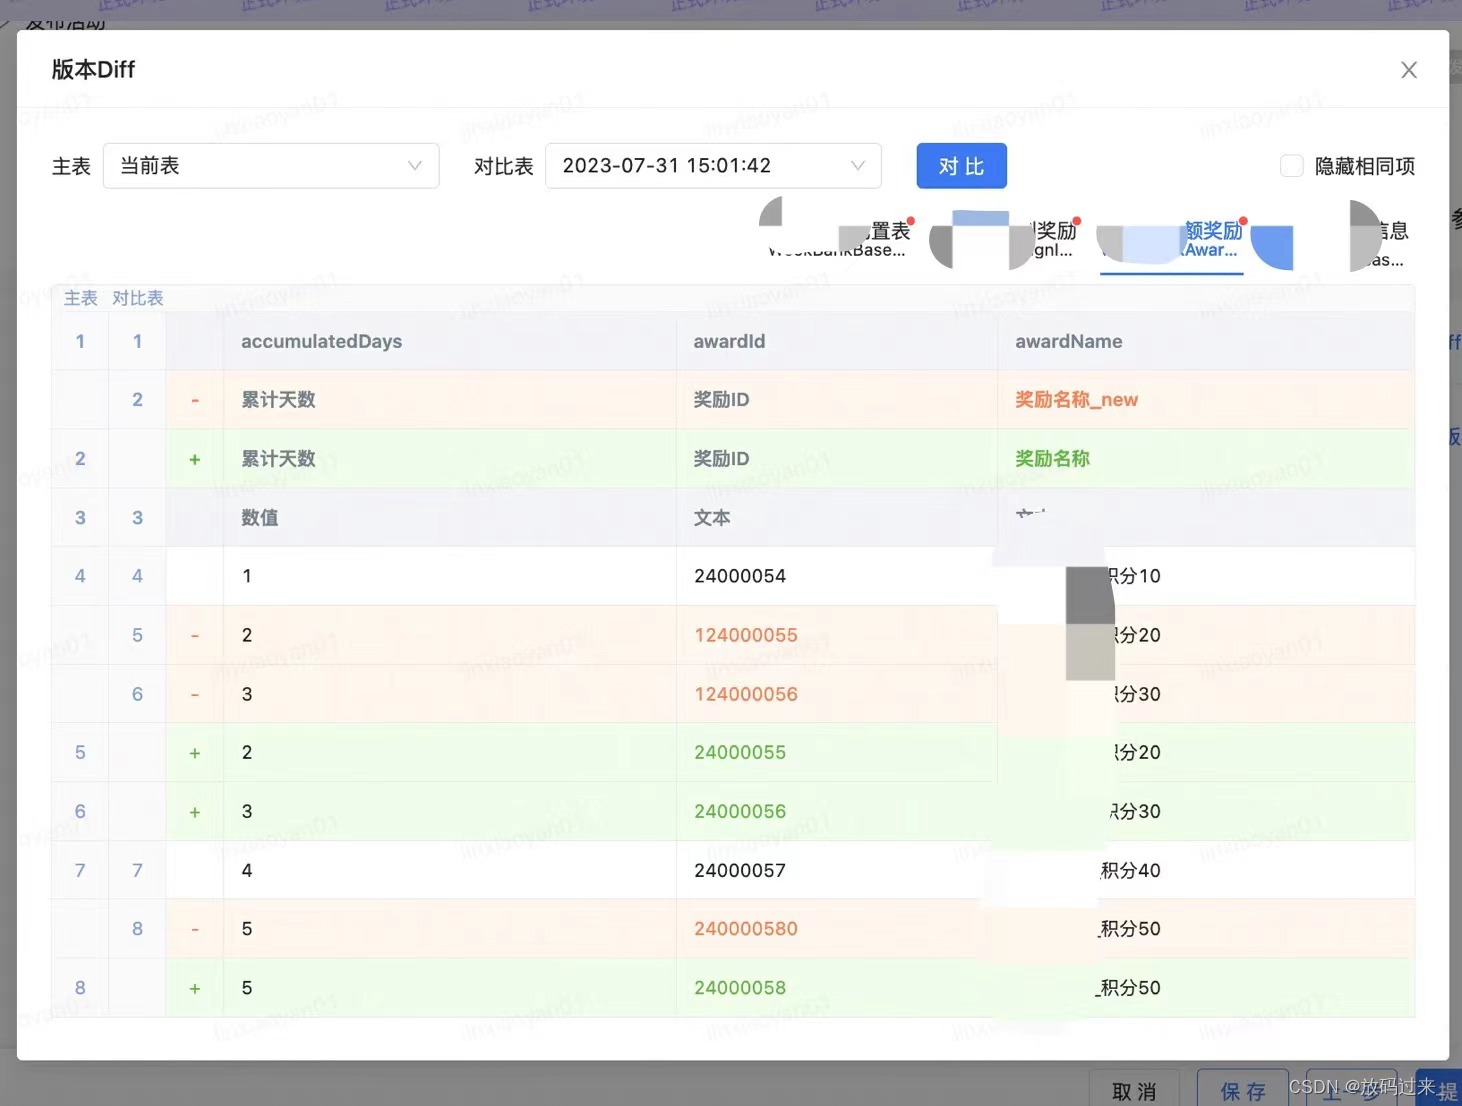
Task: Select the 奖励名称_new changed cell
Action: click(x=1076, y=400)
